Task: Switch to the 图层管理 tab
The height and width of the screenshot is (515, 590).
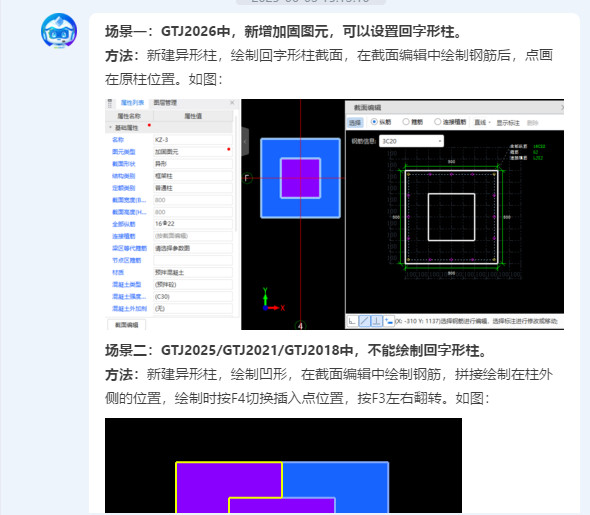Action: 165,102
